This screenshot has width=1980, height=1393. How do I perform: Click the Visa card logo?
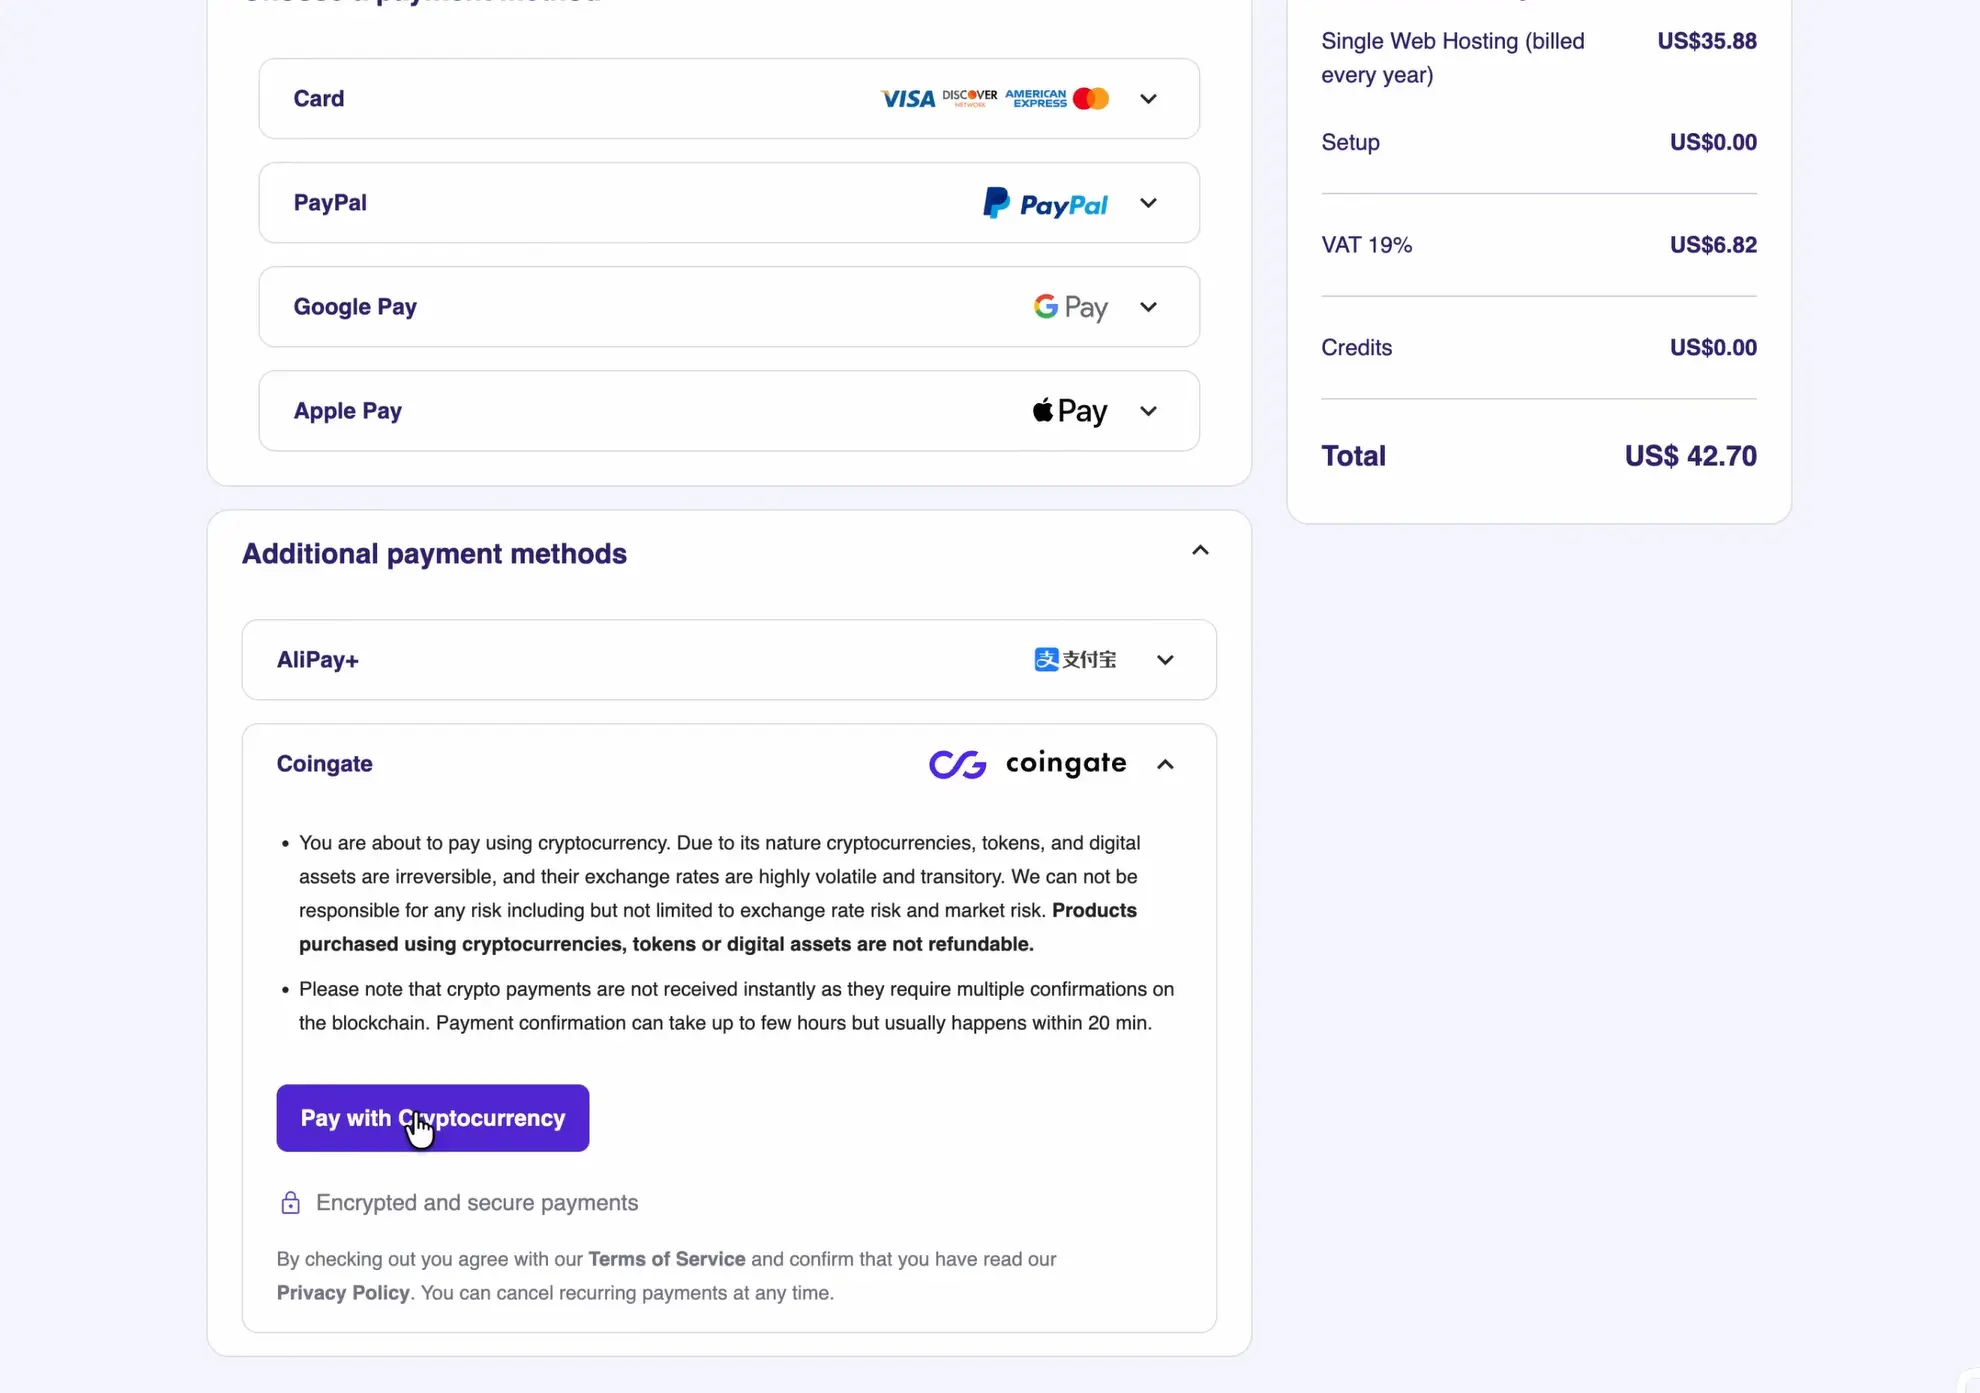click(907, 98)
